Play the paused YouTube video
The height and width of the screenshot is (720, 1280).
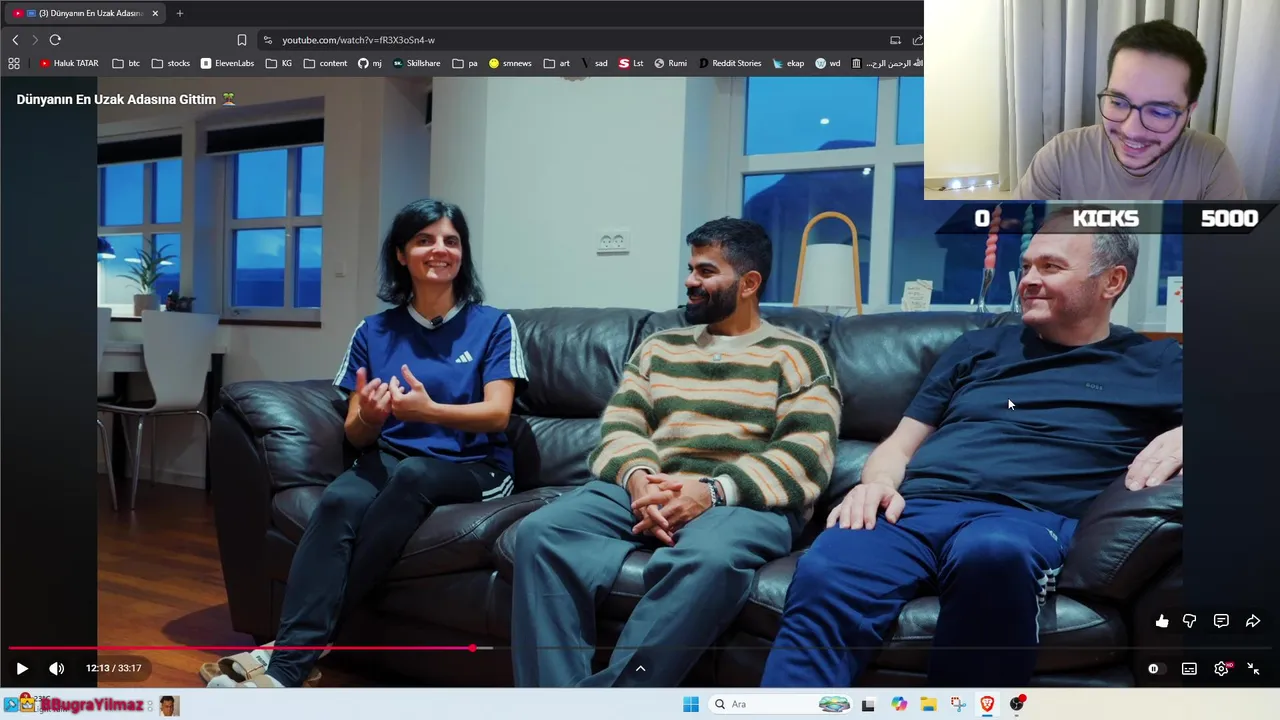[22, 668]
